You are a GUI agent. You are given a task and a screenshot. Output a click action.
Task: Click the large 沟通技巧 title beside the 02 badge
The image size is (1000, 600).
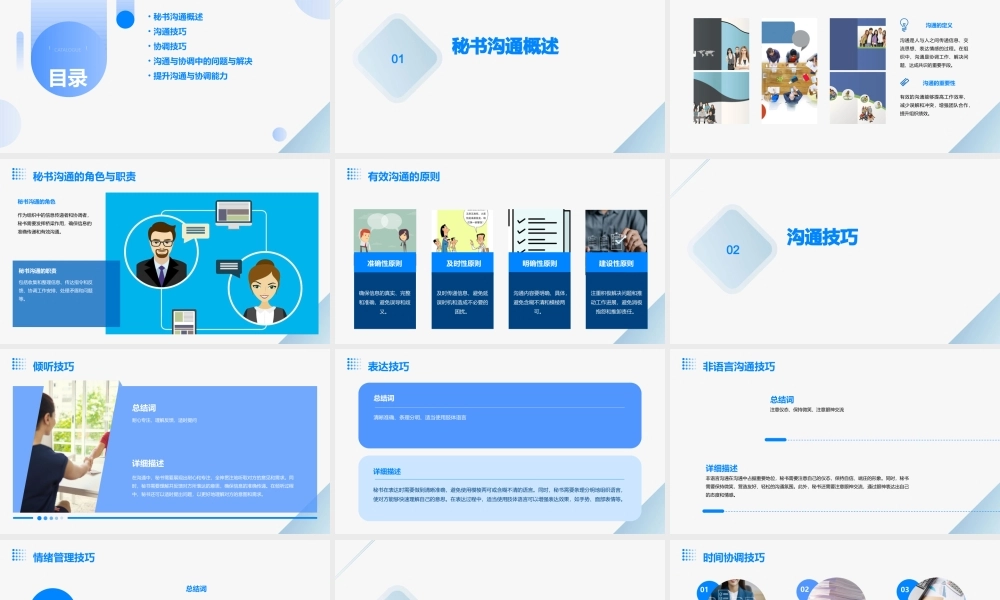tap(822, 237)
